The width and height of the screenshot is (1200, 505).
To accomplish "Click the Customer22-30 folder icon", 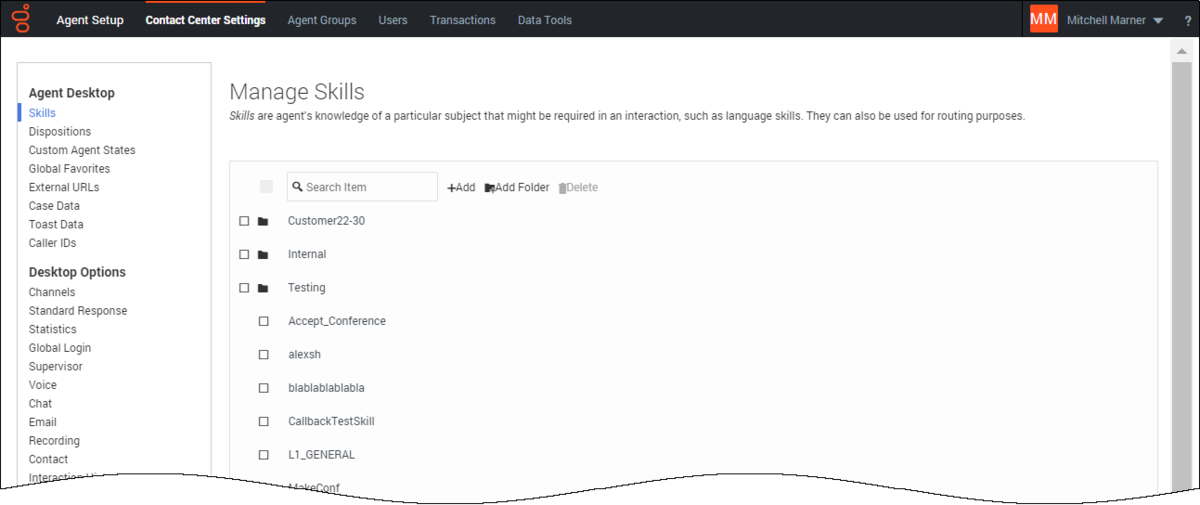I will 263,221.
